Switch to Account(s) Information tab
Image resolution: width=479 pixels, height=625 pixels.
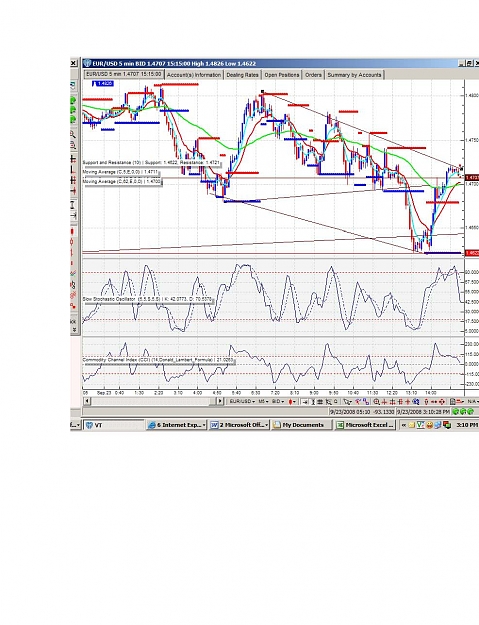point(194,75)
